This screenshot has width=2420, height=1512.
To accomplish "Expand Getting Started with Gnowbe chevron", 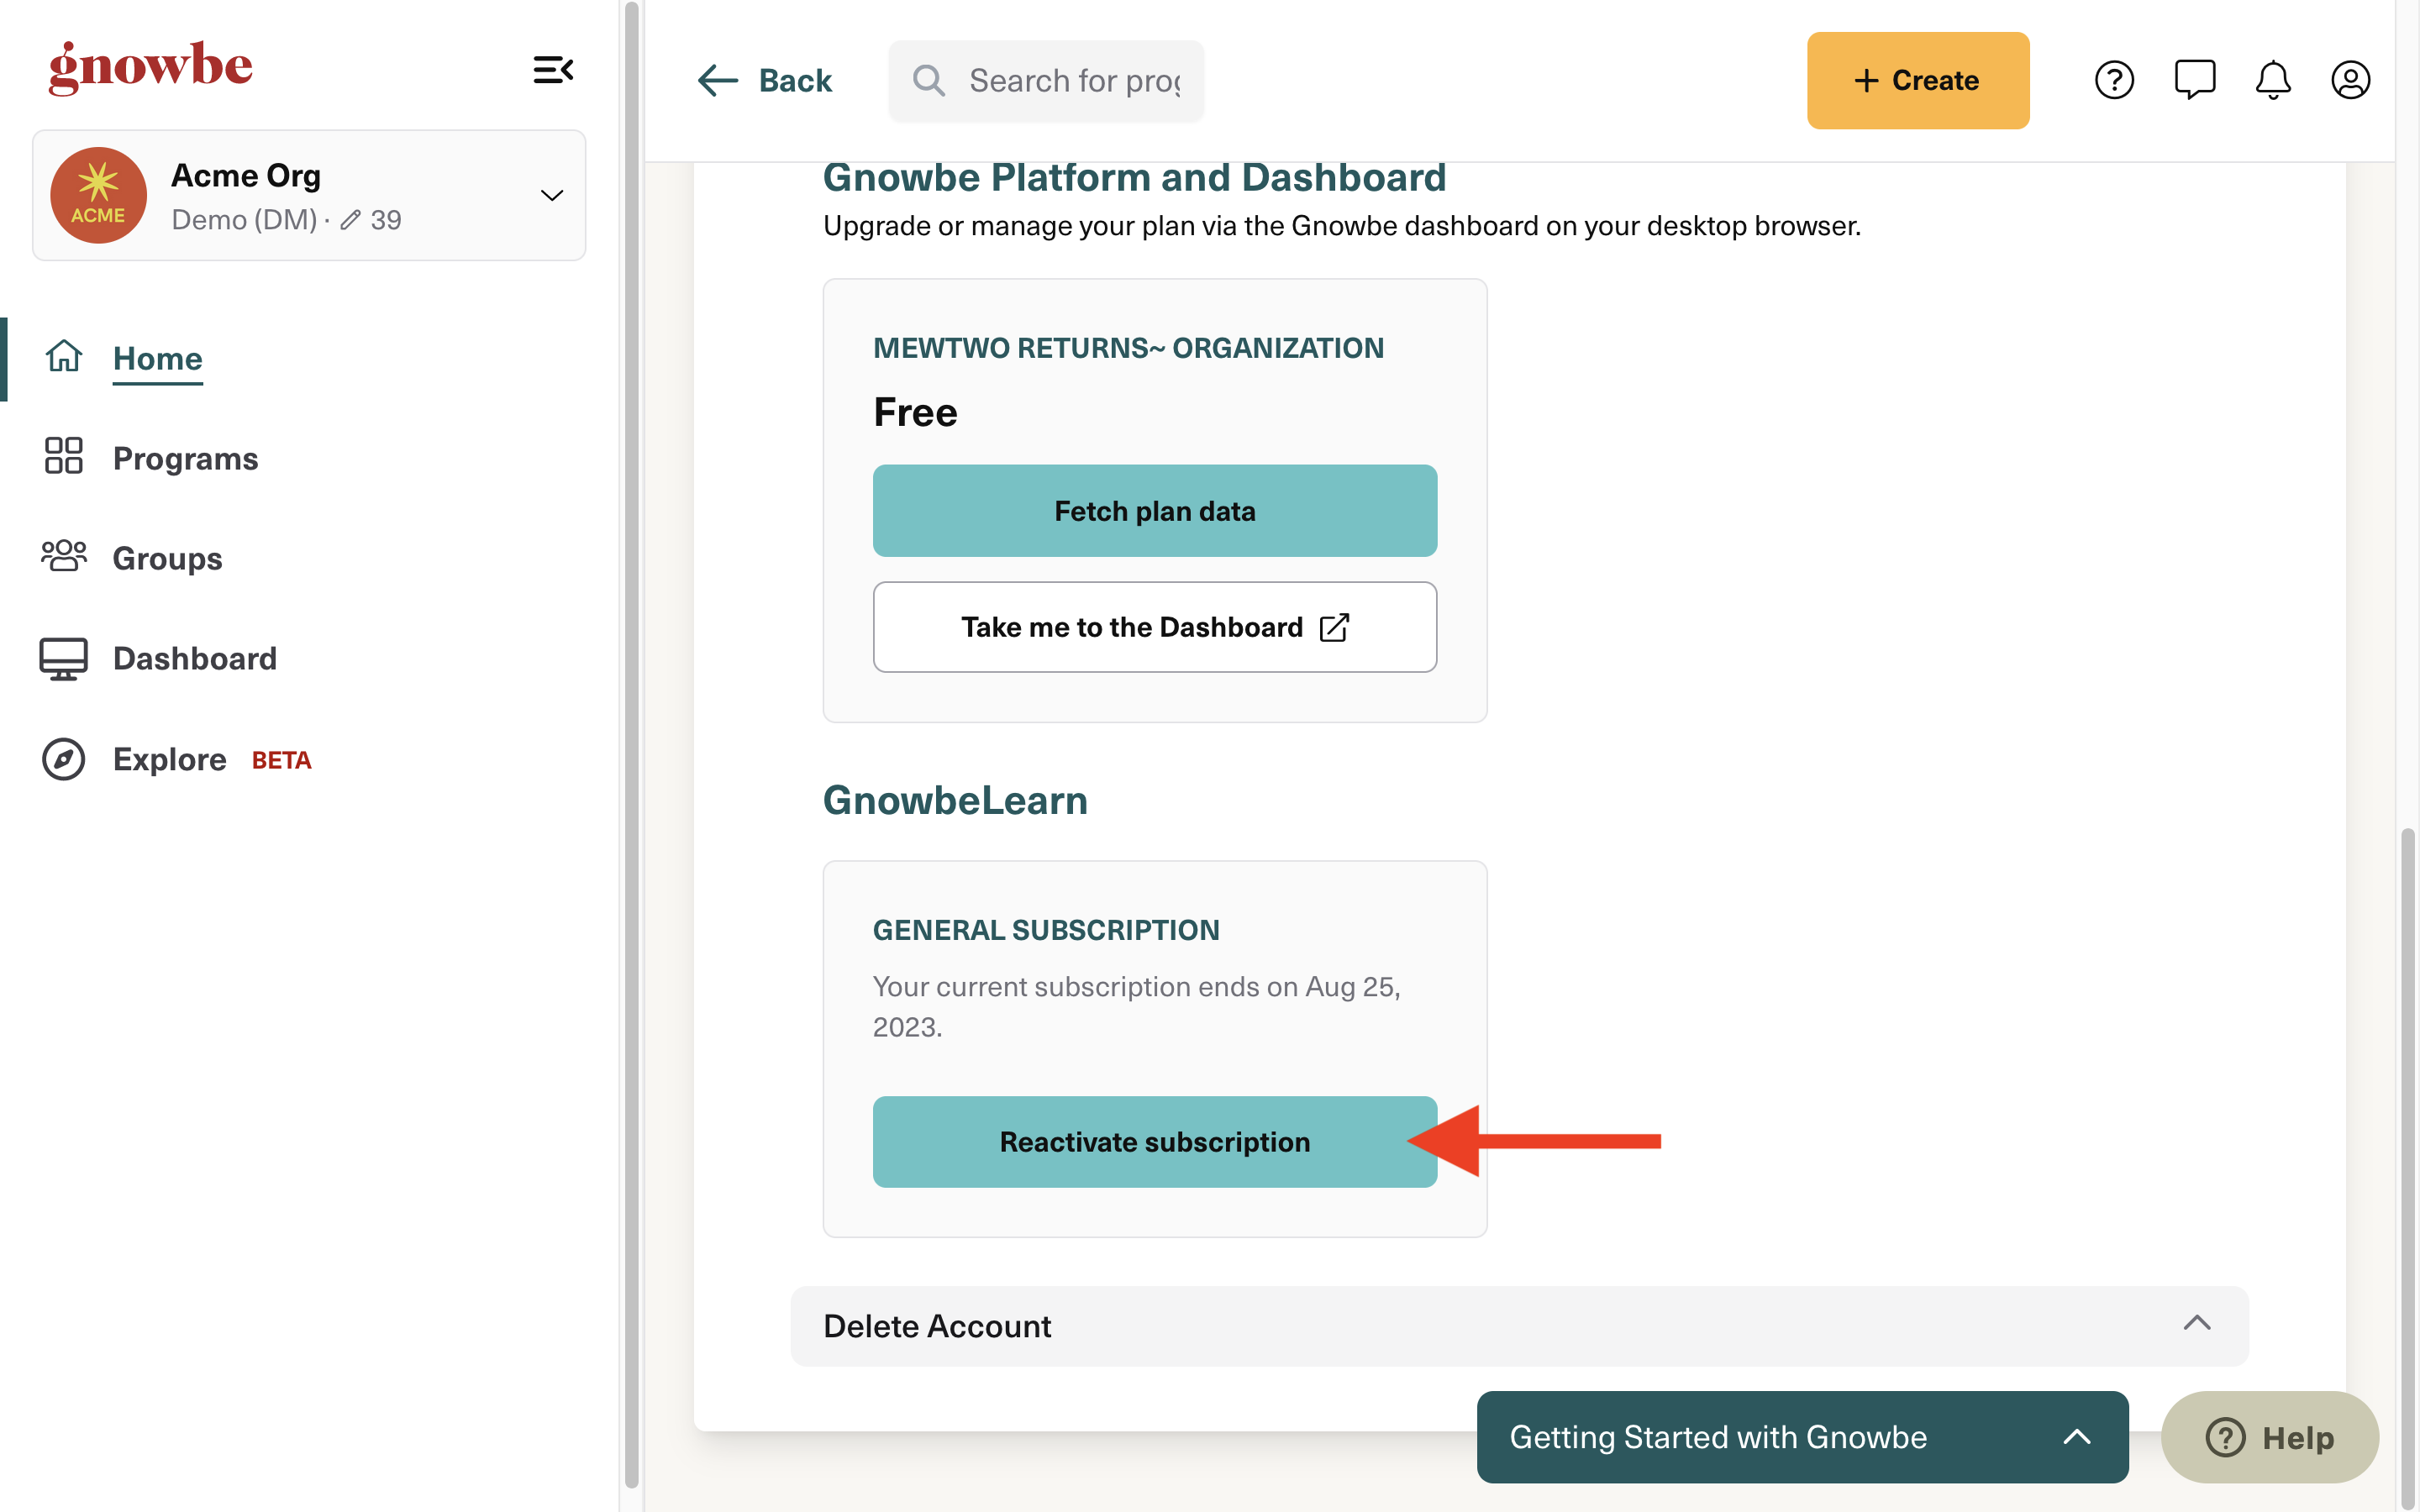I will [2077, 1437].
